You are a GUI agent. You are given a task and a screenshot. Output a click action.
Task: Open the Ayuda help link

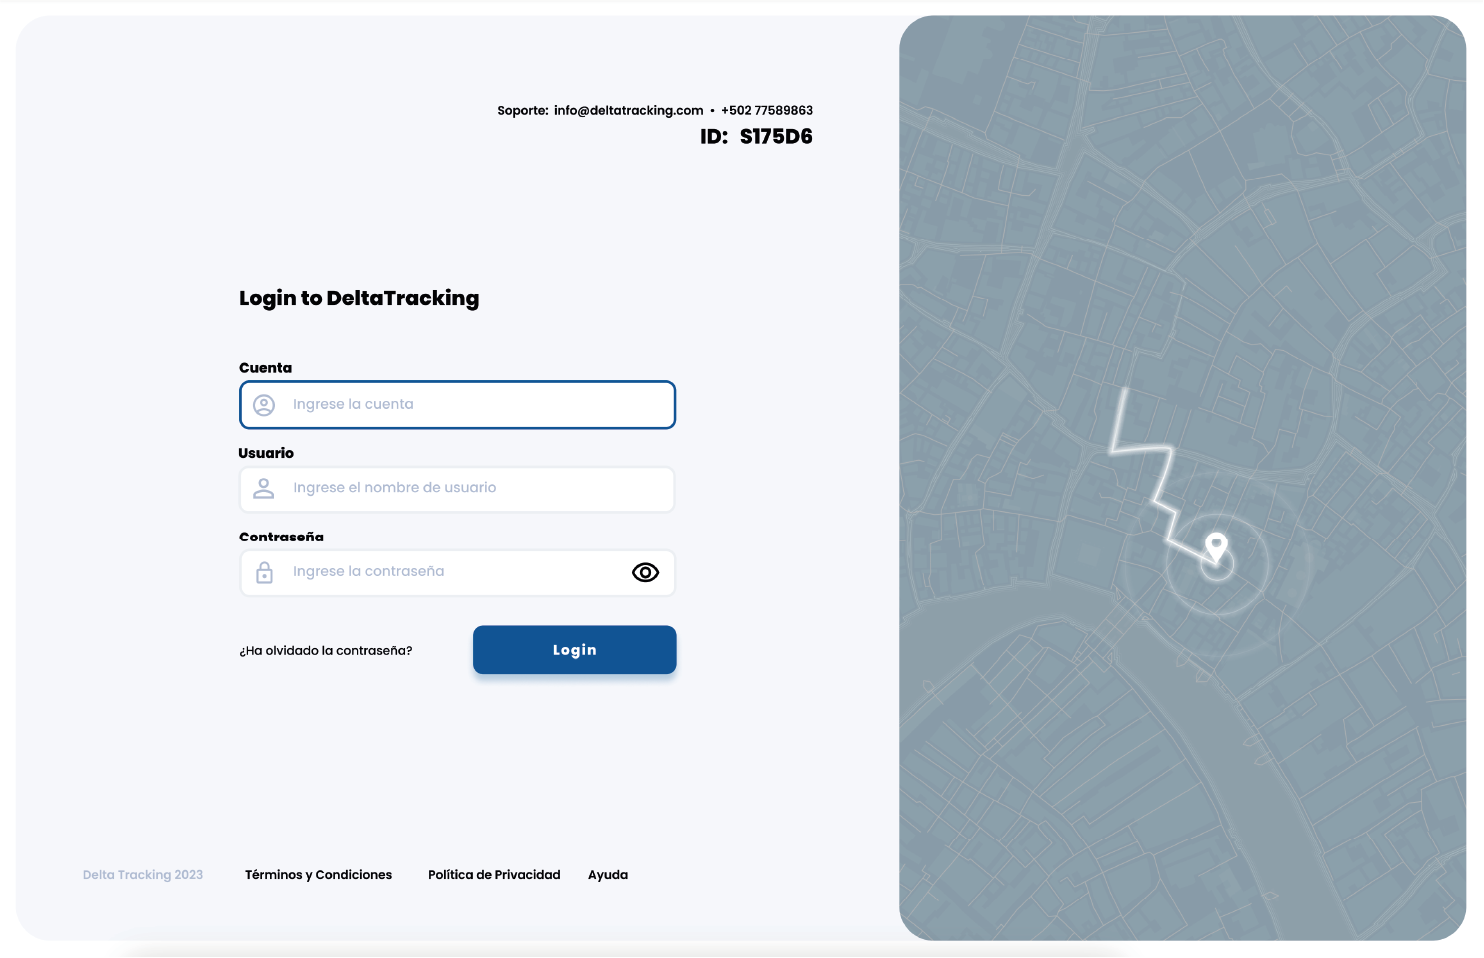608,875
